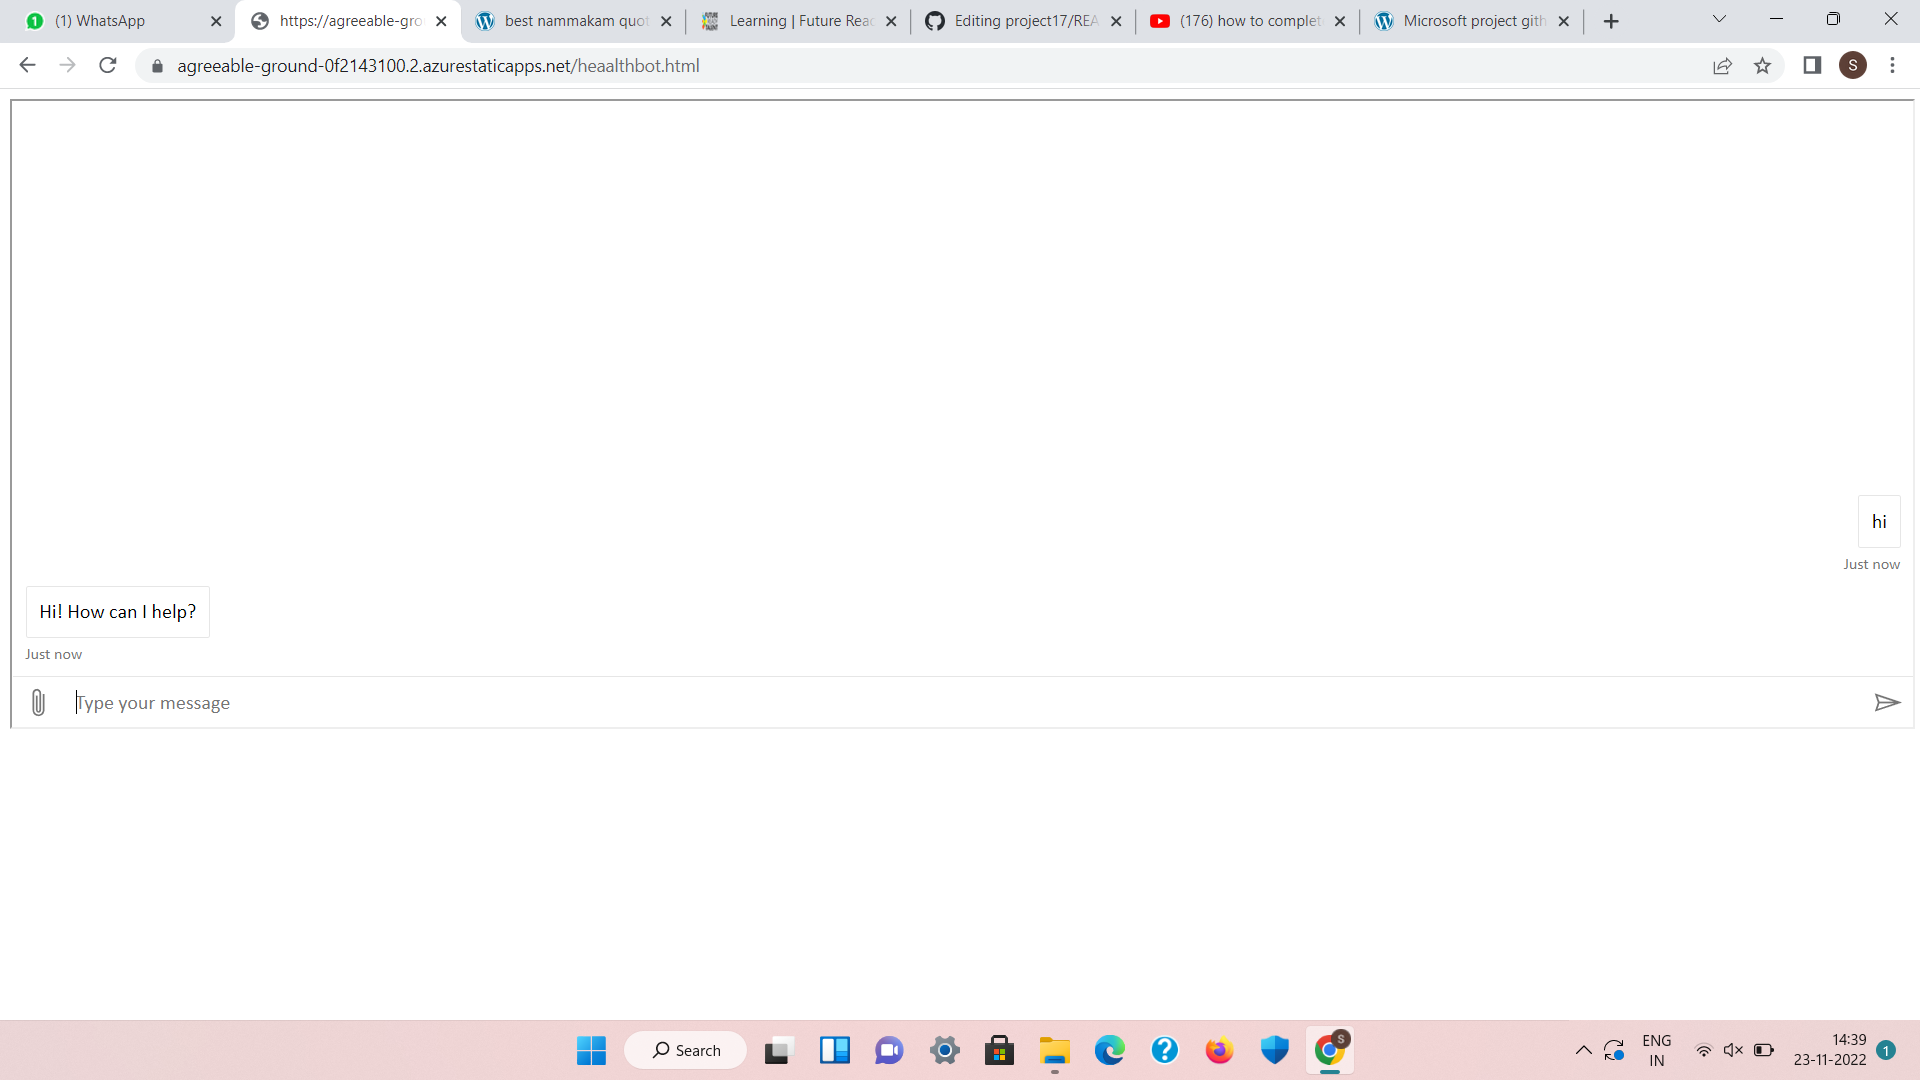Click the share icon in the address bar
The image size is (1920, 1080).
(x=1723, y=65)
